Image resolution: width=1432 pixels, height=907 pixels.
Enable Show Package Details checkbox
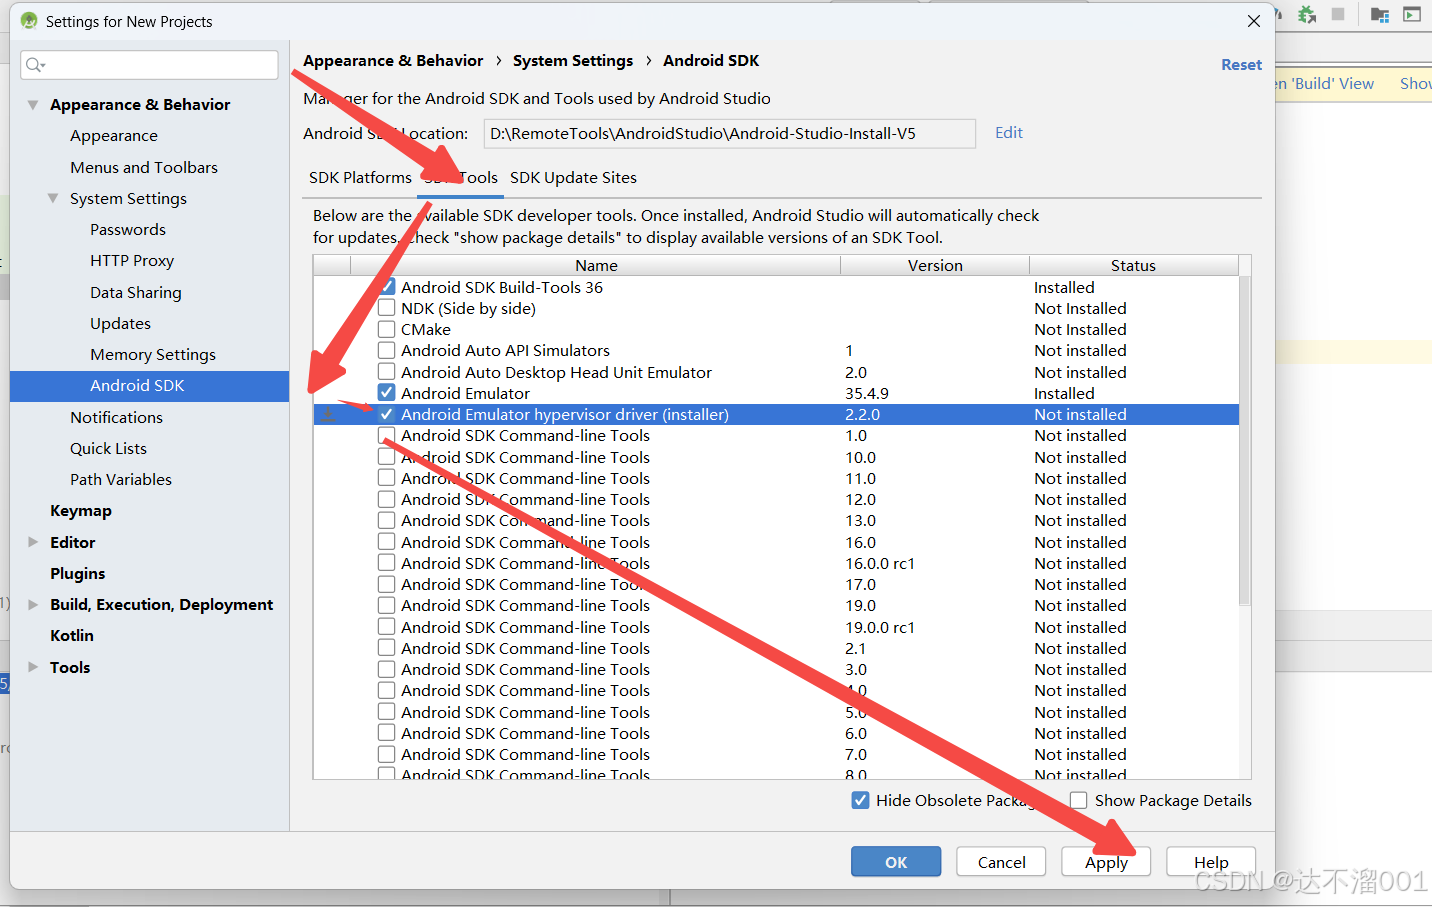(1079, 800)
